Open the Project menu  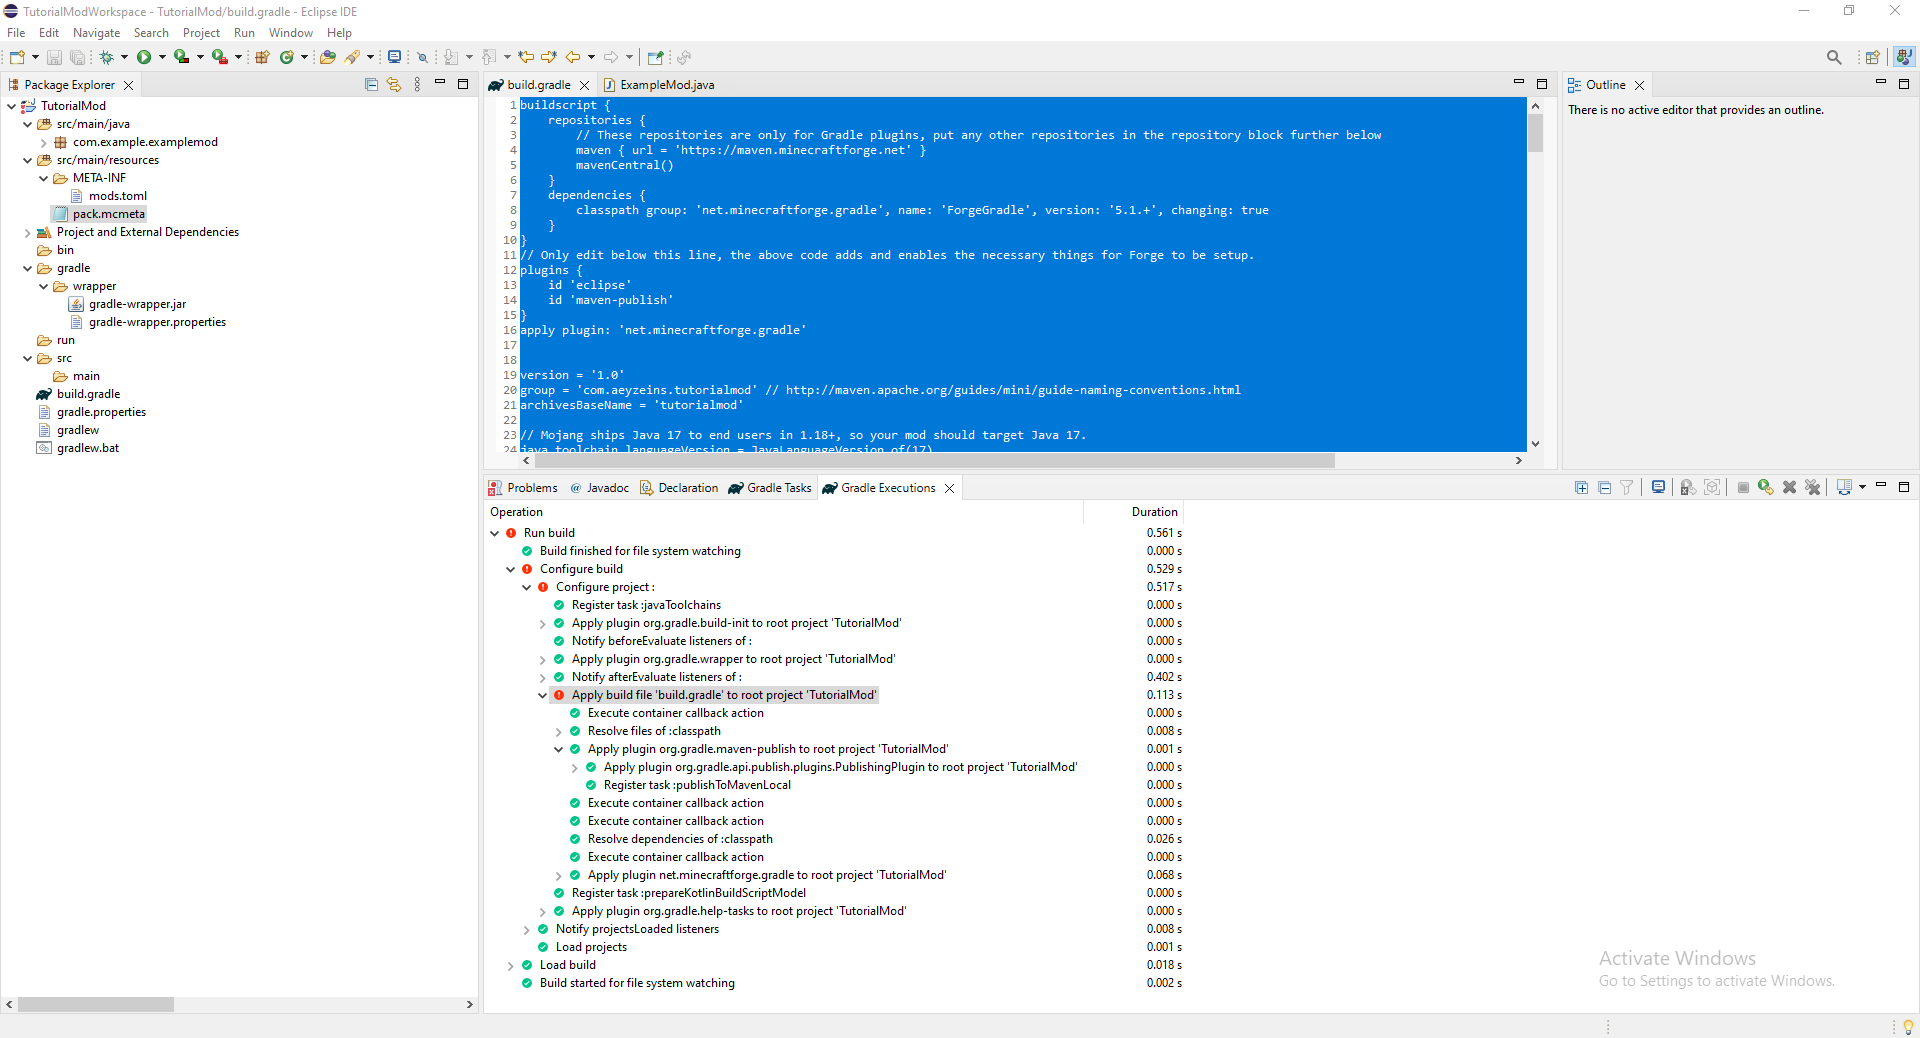point(201,33)
